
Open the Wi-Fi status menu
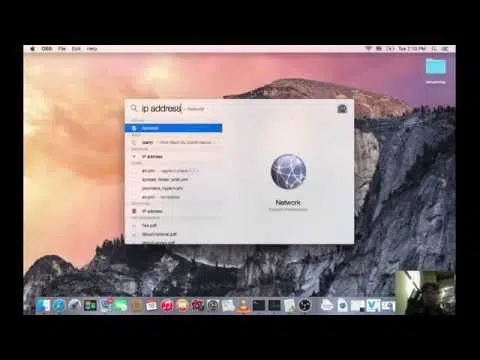coord(368,49)
